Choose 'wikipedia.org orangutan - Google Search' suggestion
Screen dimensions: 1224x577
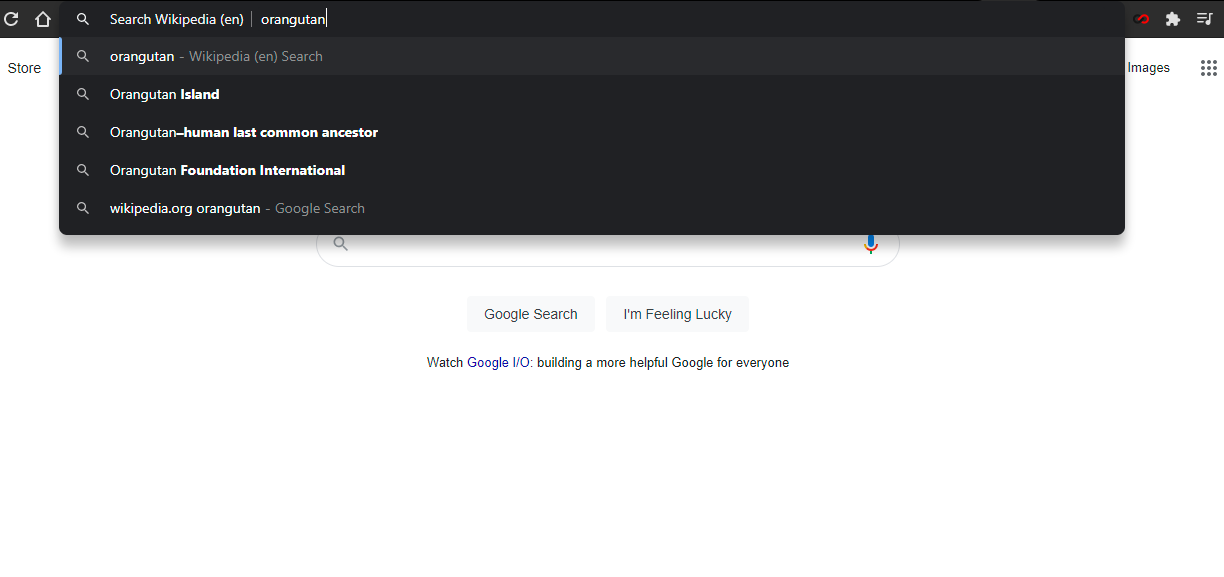(x=237, y=209)
